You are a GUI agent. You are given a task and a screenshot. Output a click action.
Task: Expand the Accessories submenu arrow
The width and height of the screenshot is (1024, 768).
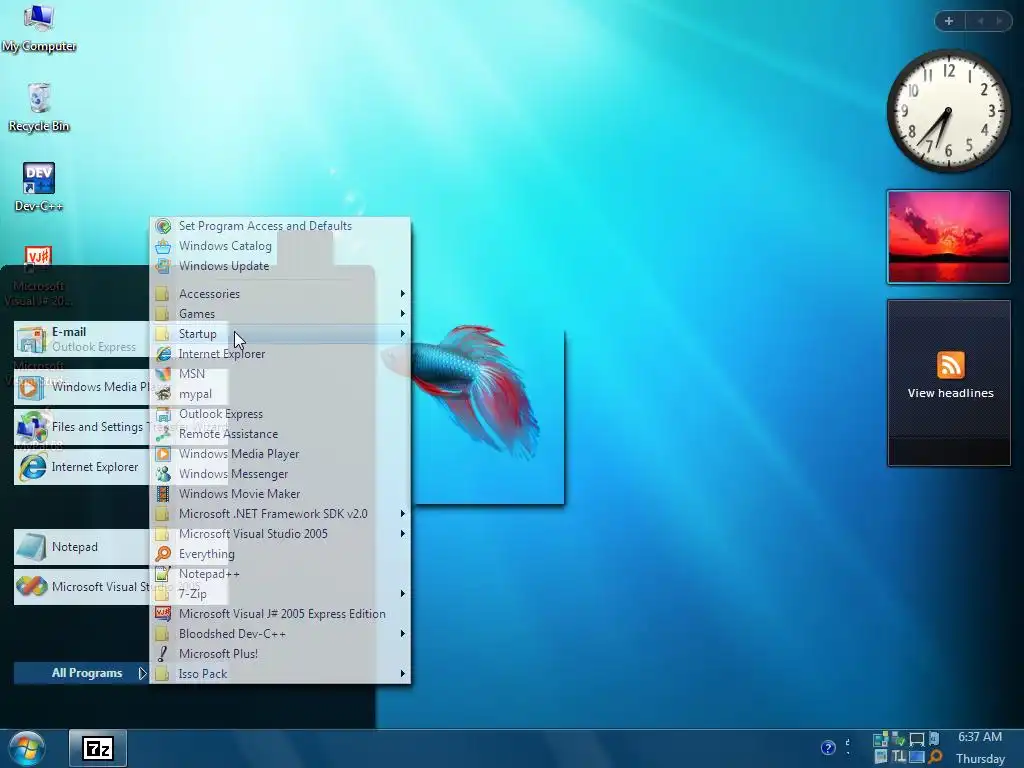coord(403,294)
